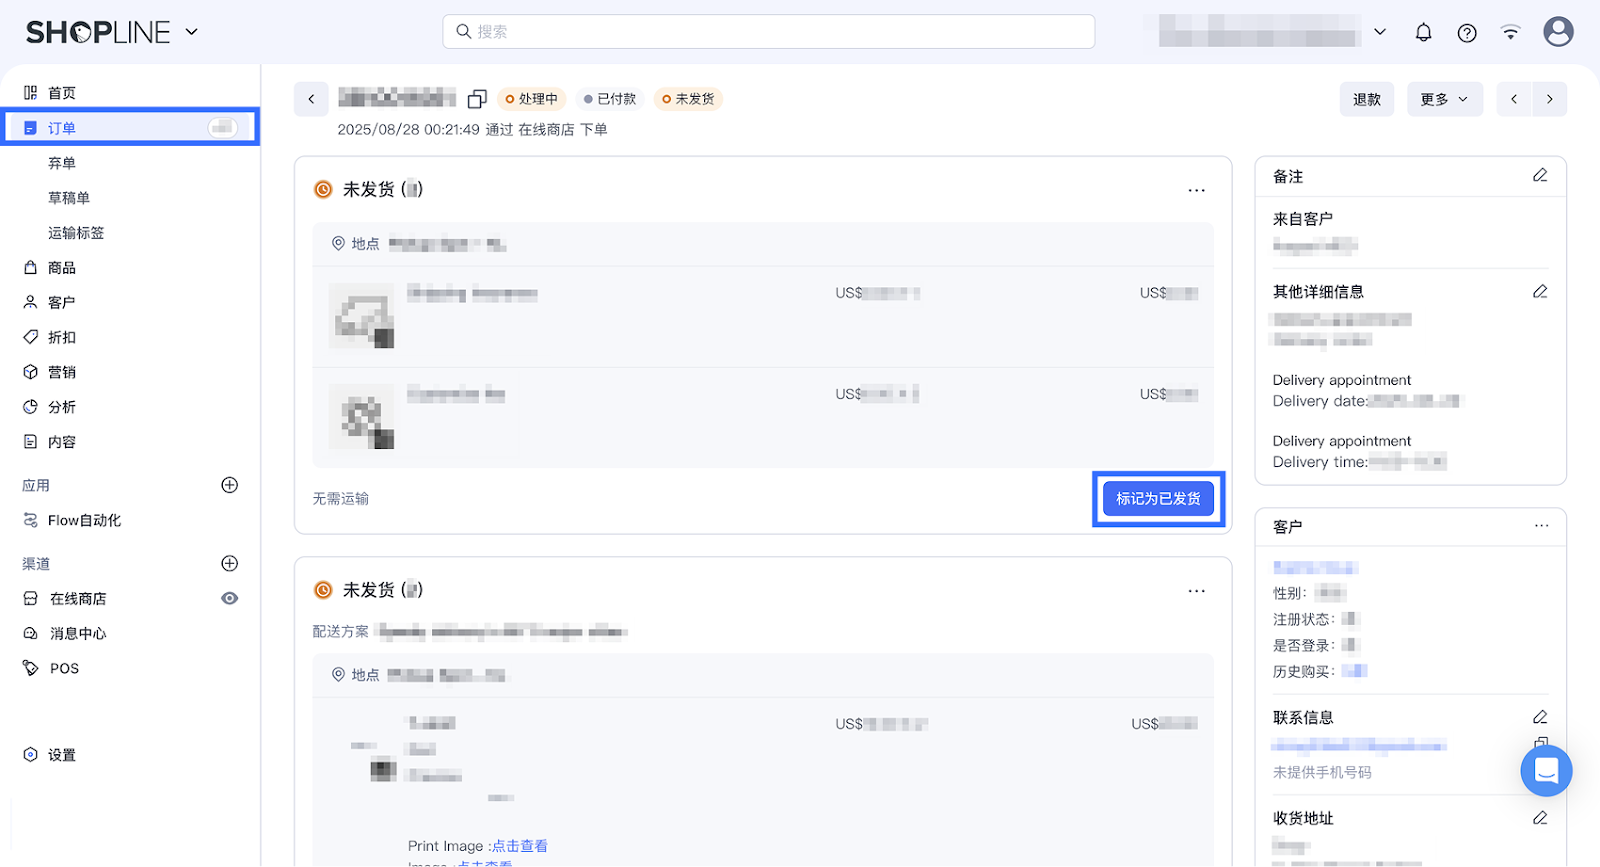The width and height of the screenshot is (1600, 867).
Task: Go to the next order
Action: pyautogui.click(x=1550, y=99)
